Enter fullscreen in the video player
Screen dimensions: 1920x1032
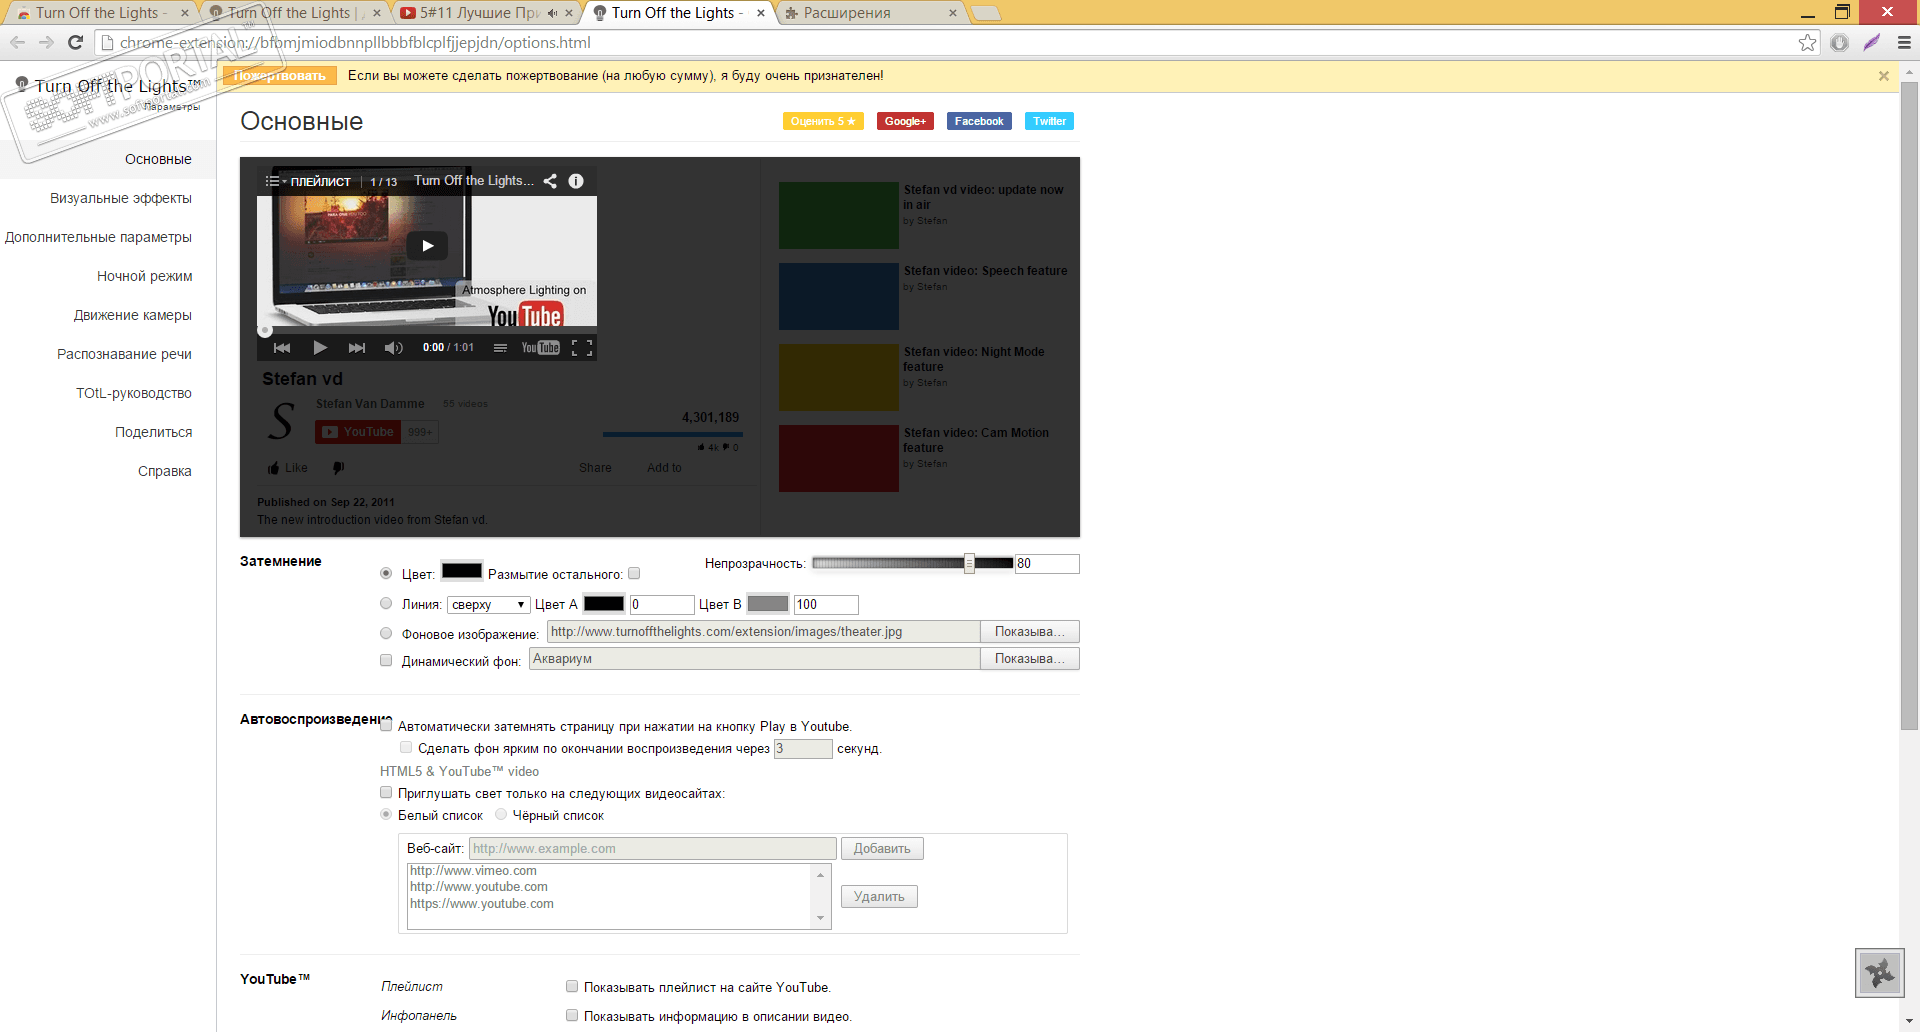(582, 348)
